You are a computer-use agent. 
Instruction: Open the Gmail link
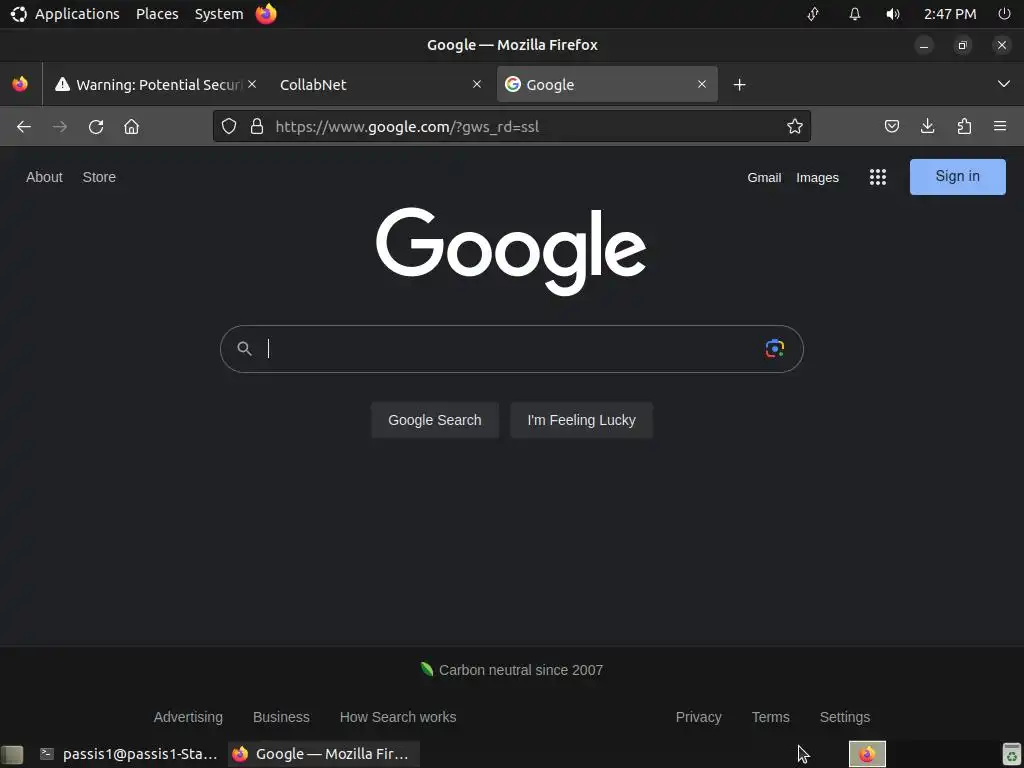pyautogui.click(x=764, y=178)
